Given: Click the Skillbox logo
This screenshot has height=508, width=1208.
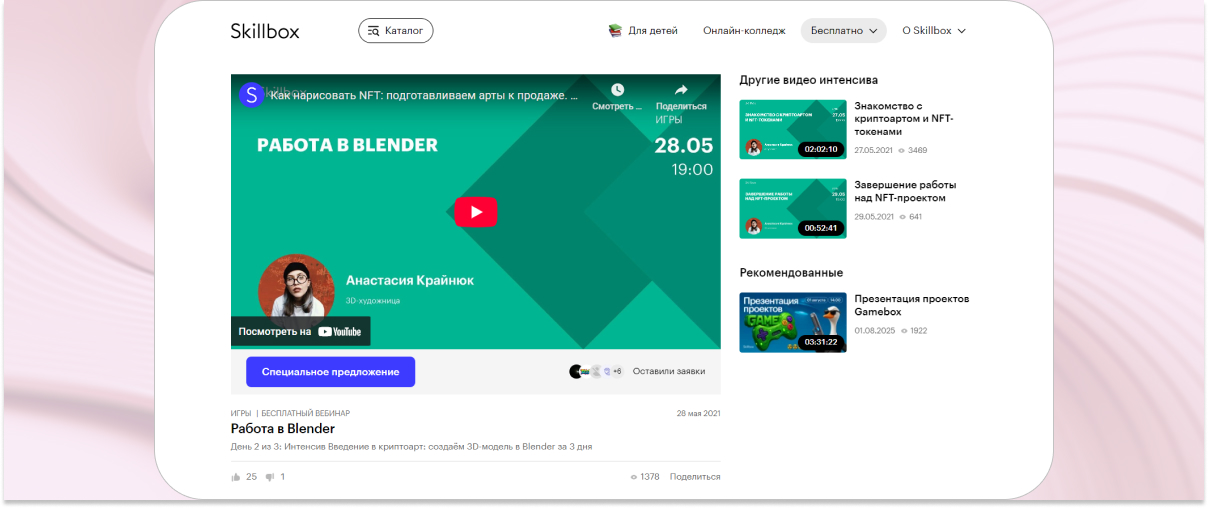Looking at the screenshot, I should 264,31.
